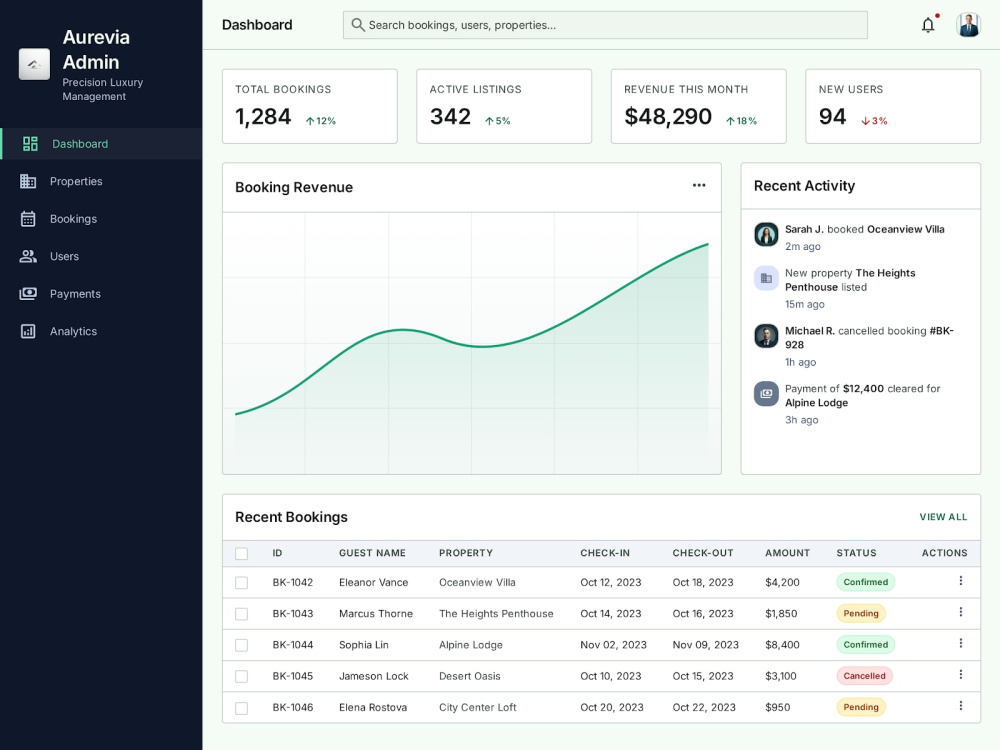1000x750 pixels.
Task: Check the box for booking BK-1042
Action: pyautogui.click(x=241, y=583)
